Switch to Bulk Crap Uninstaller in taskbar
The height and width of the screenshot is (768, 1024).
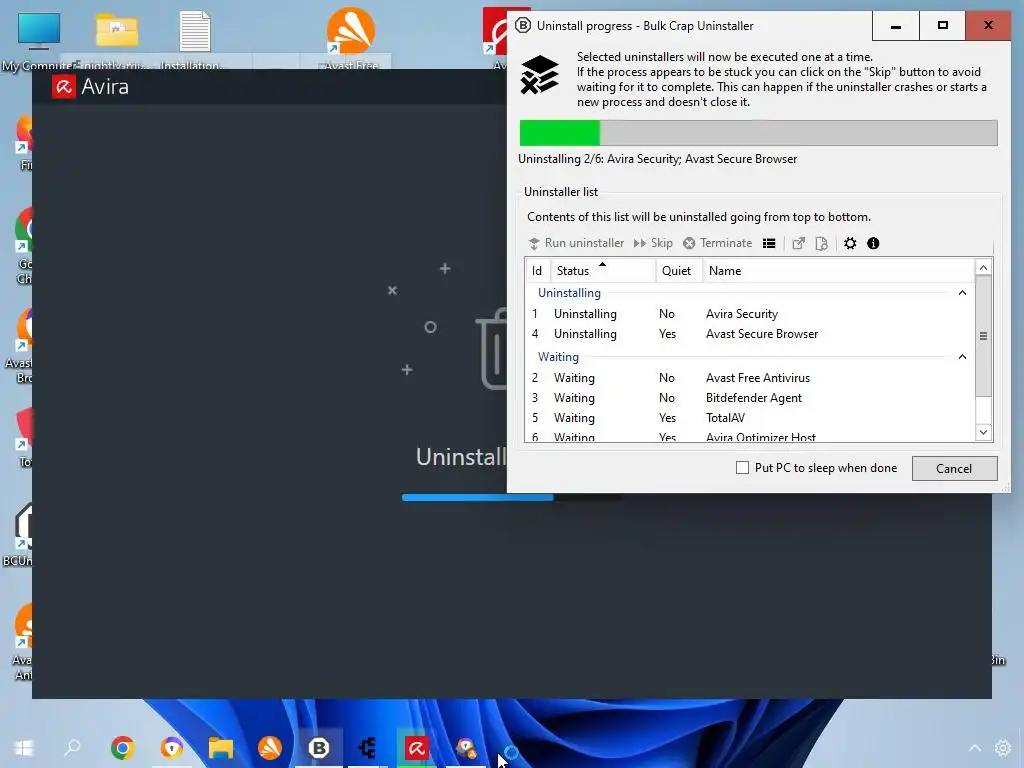tap(319, 748)
